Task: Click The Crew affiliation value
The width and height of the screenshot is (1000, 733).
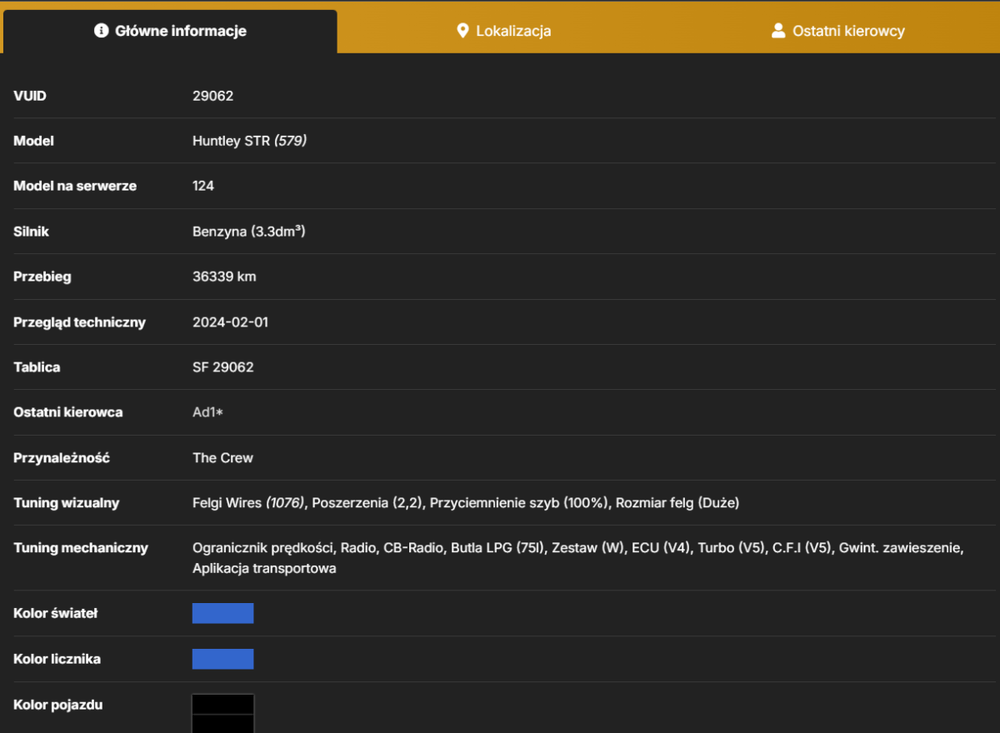Action: 223,457
